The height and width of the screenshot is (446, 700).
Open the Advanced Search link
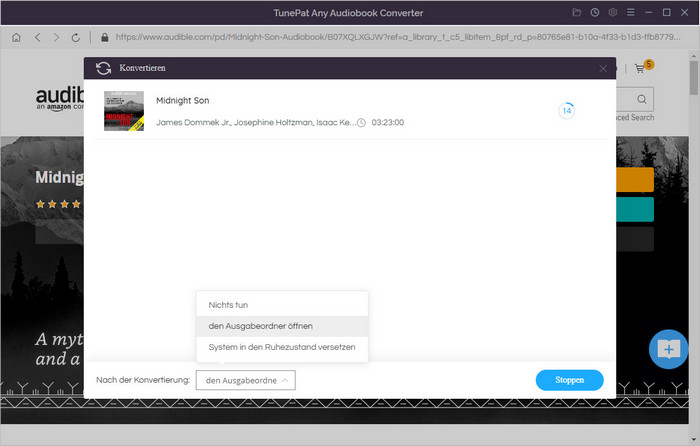coord(635,117)
